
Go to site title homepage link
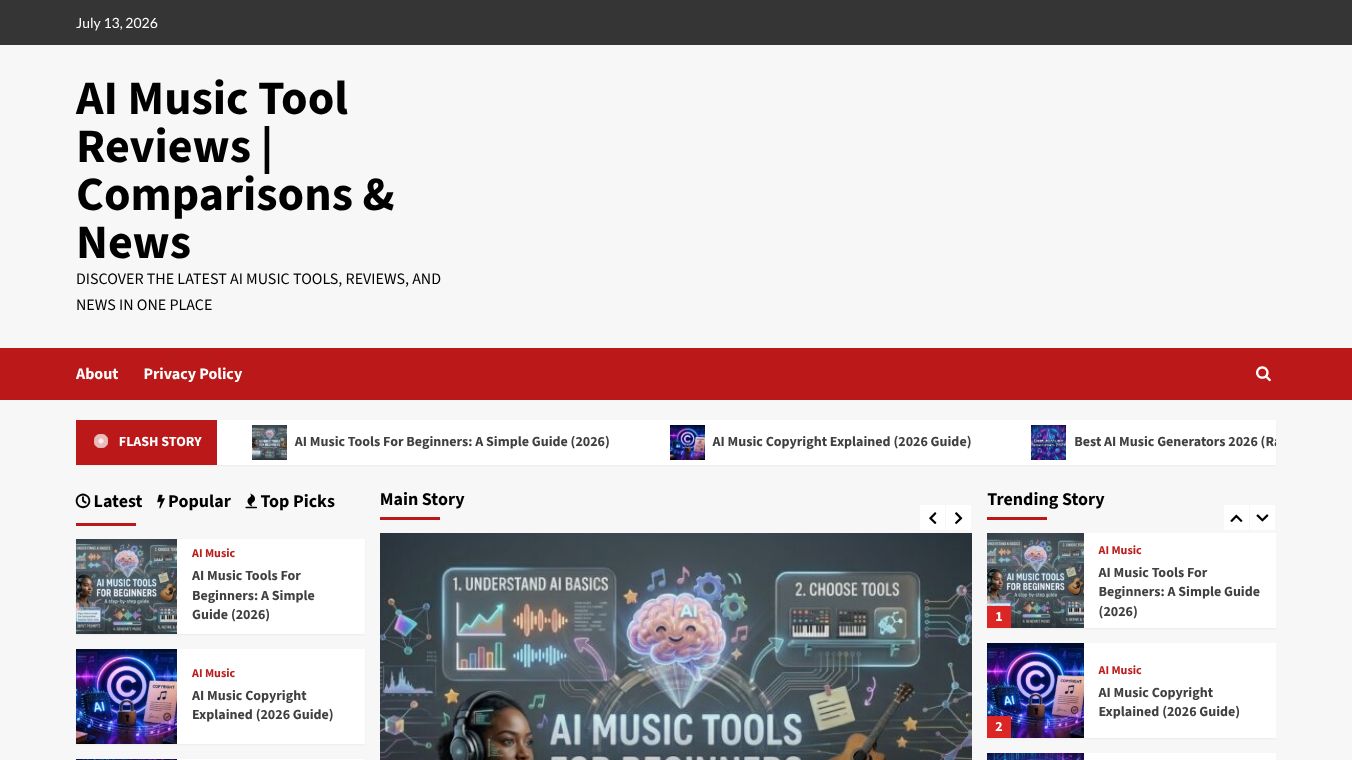coord(235,170)
